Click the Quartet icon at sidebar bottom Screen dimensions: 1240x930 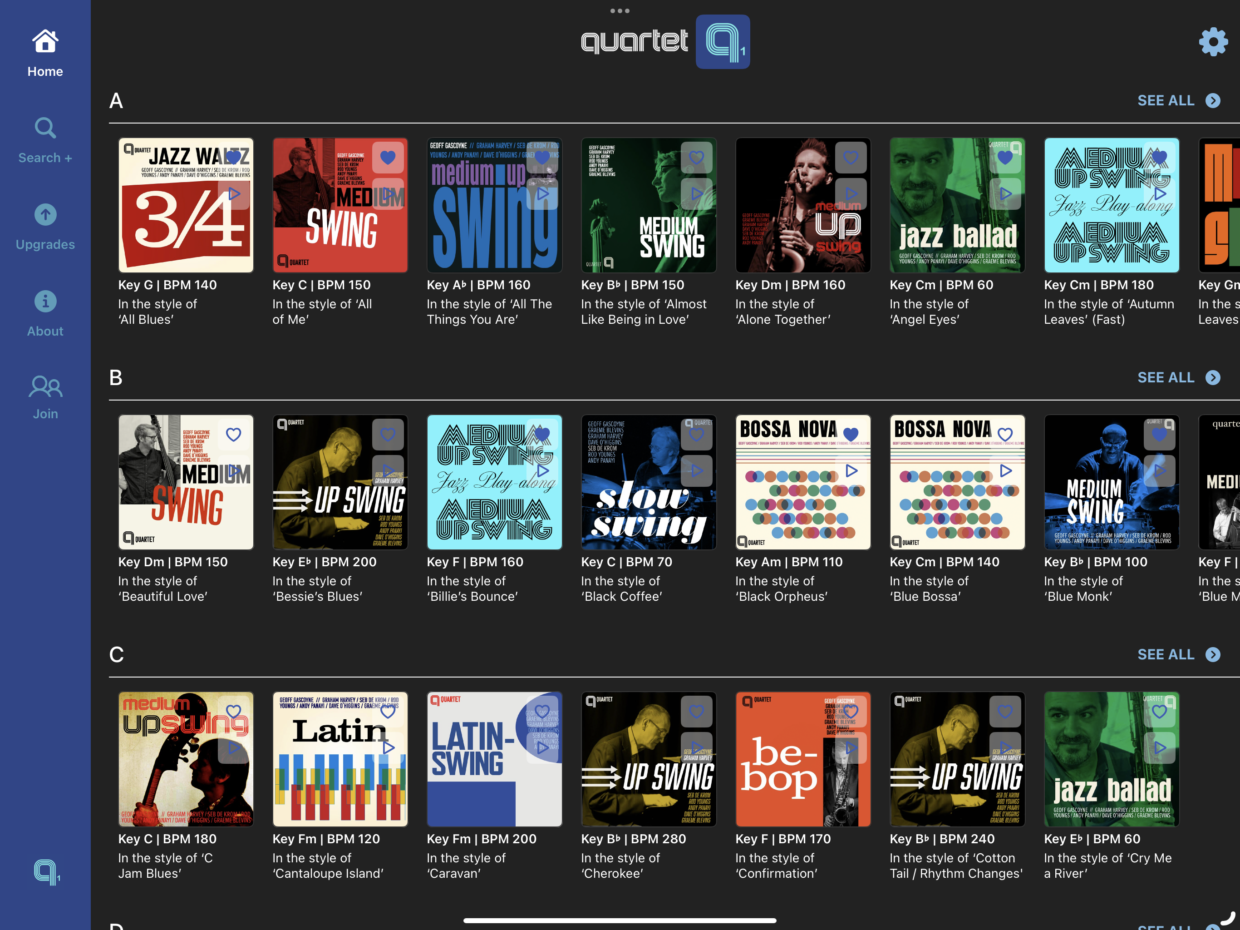tap(46, 872)
